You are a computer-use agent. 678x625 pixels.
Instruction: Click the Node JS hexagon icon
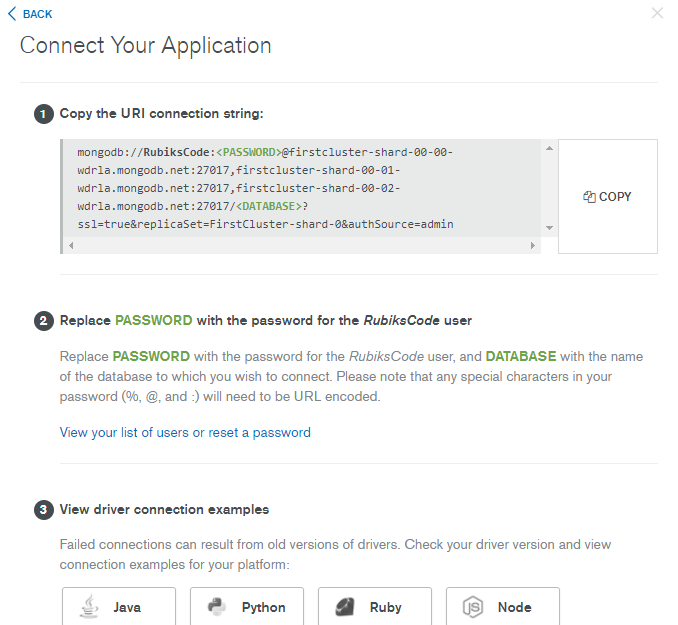[x=473, y=607]
